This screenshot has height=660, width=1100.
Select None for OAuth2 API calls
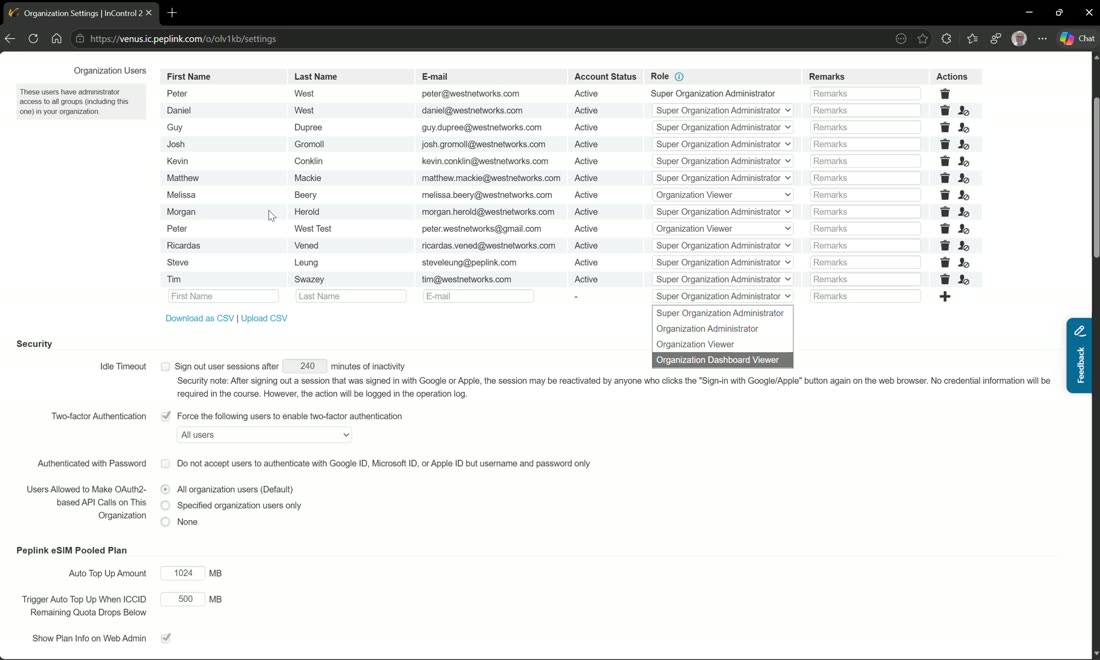click(166, 522)
